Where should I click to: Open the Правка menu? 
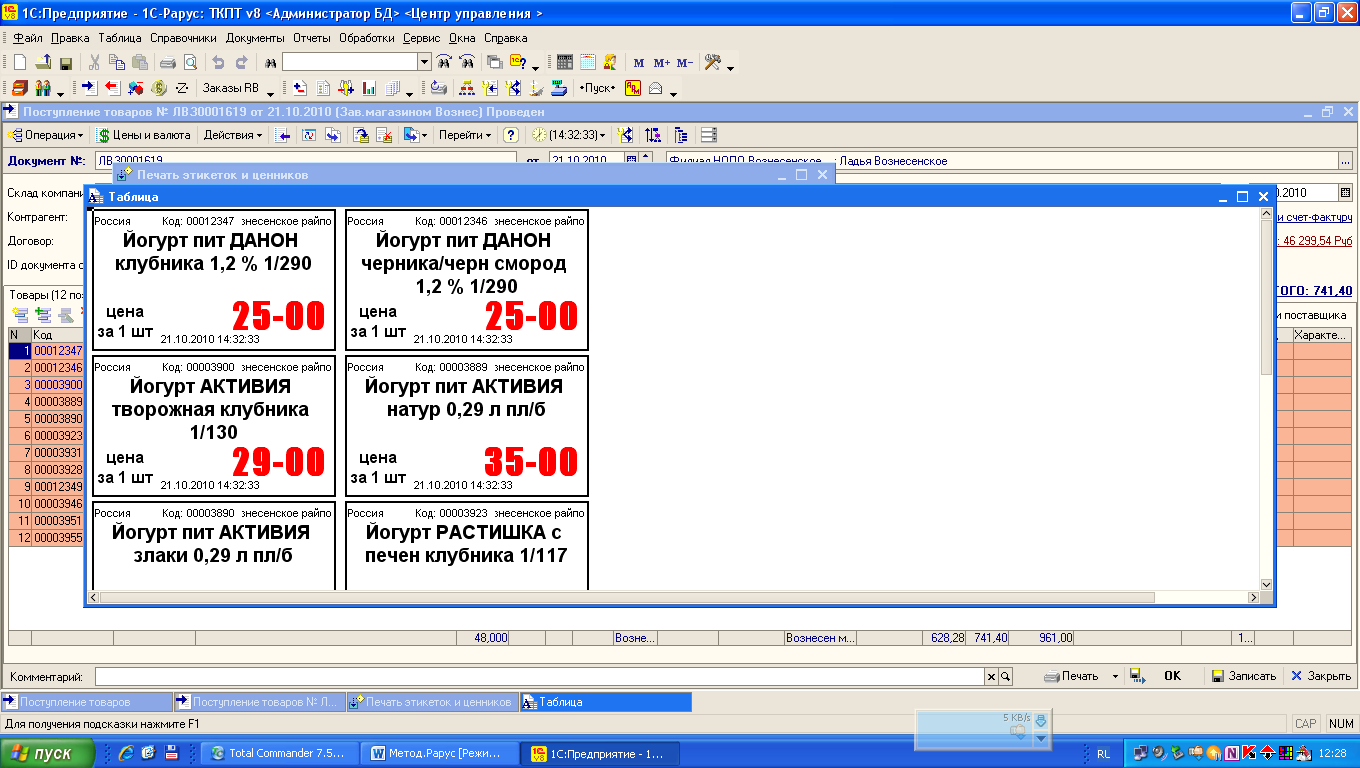70,38
